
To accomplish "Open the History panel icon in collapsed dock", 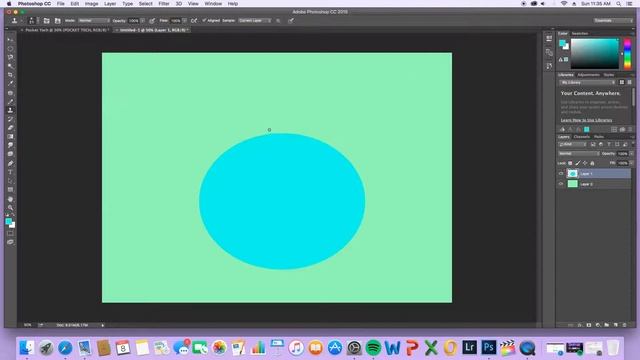I will [x=549, y=65].
